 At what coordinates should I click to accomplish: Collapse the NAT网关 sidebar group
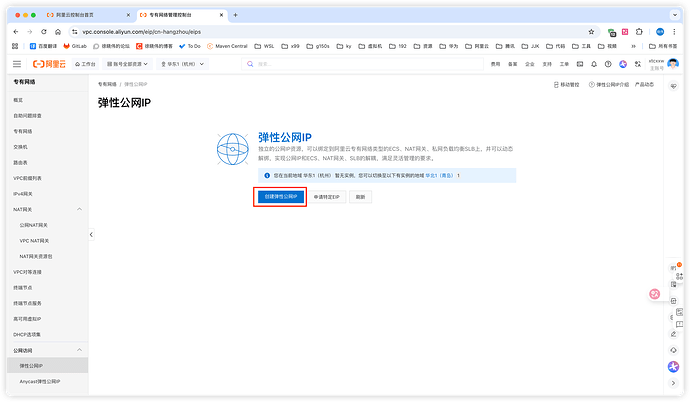click(79, 209)
